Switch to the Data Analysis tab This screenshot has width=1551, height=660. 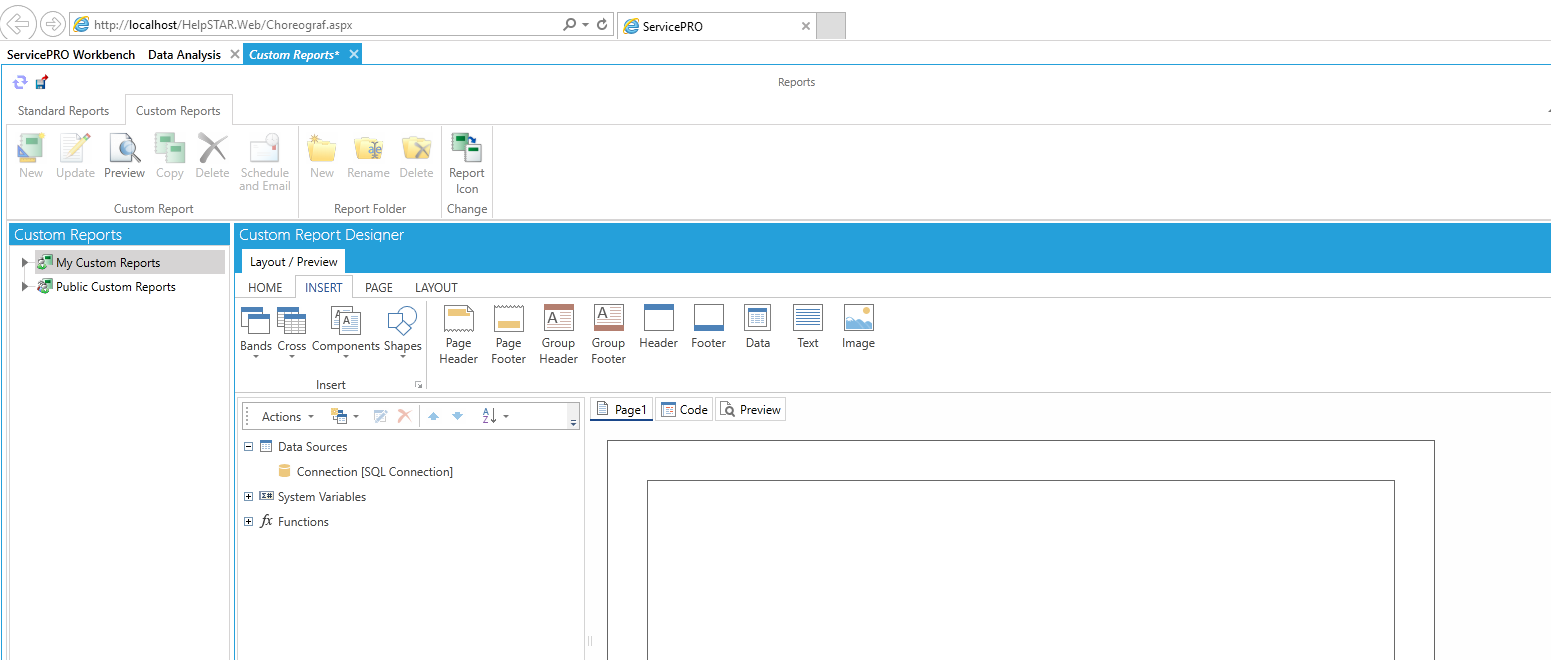pos(184,55)
